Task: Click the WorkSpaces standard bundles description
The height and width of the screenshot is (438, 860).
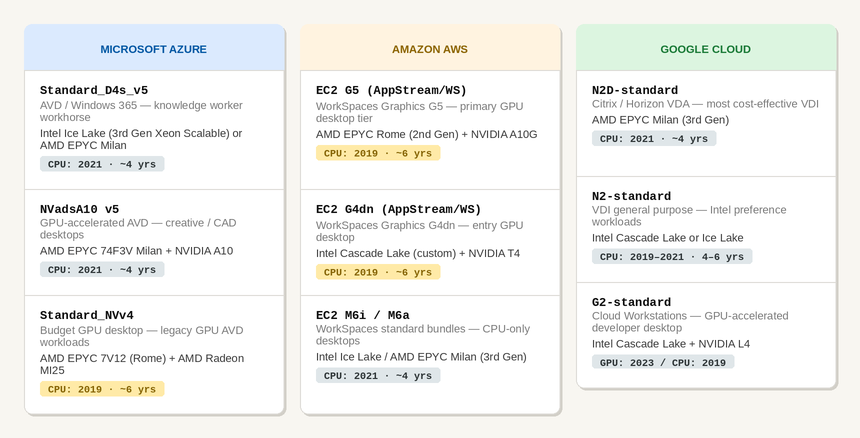Action: pos(423,334)
